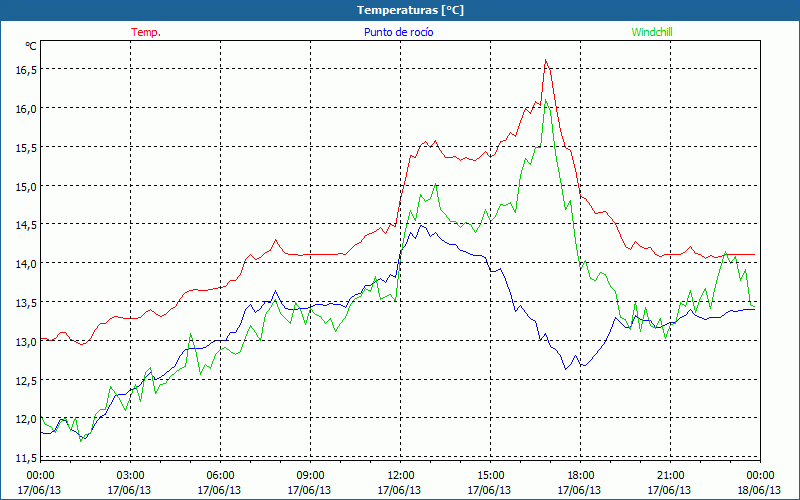The image size is (800, 500).
Task: Click the 16,0 y-axis value
Action: click(26, 109)
